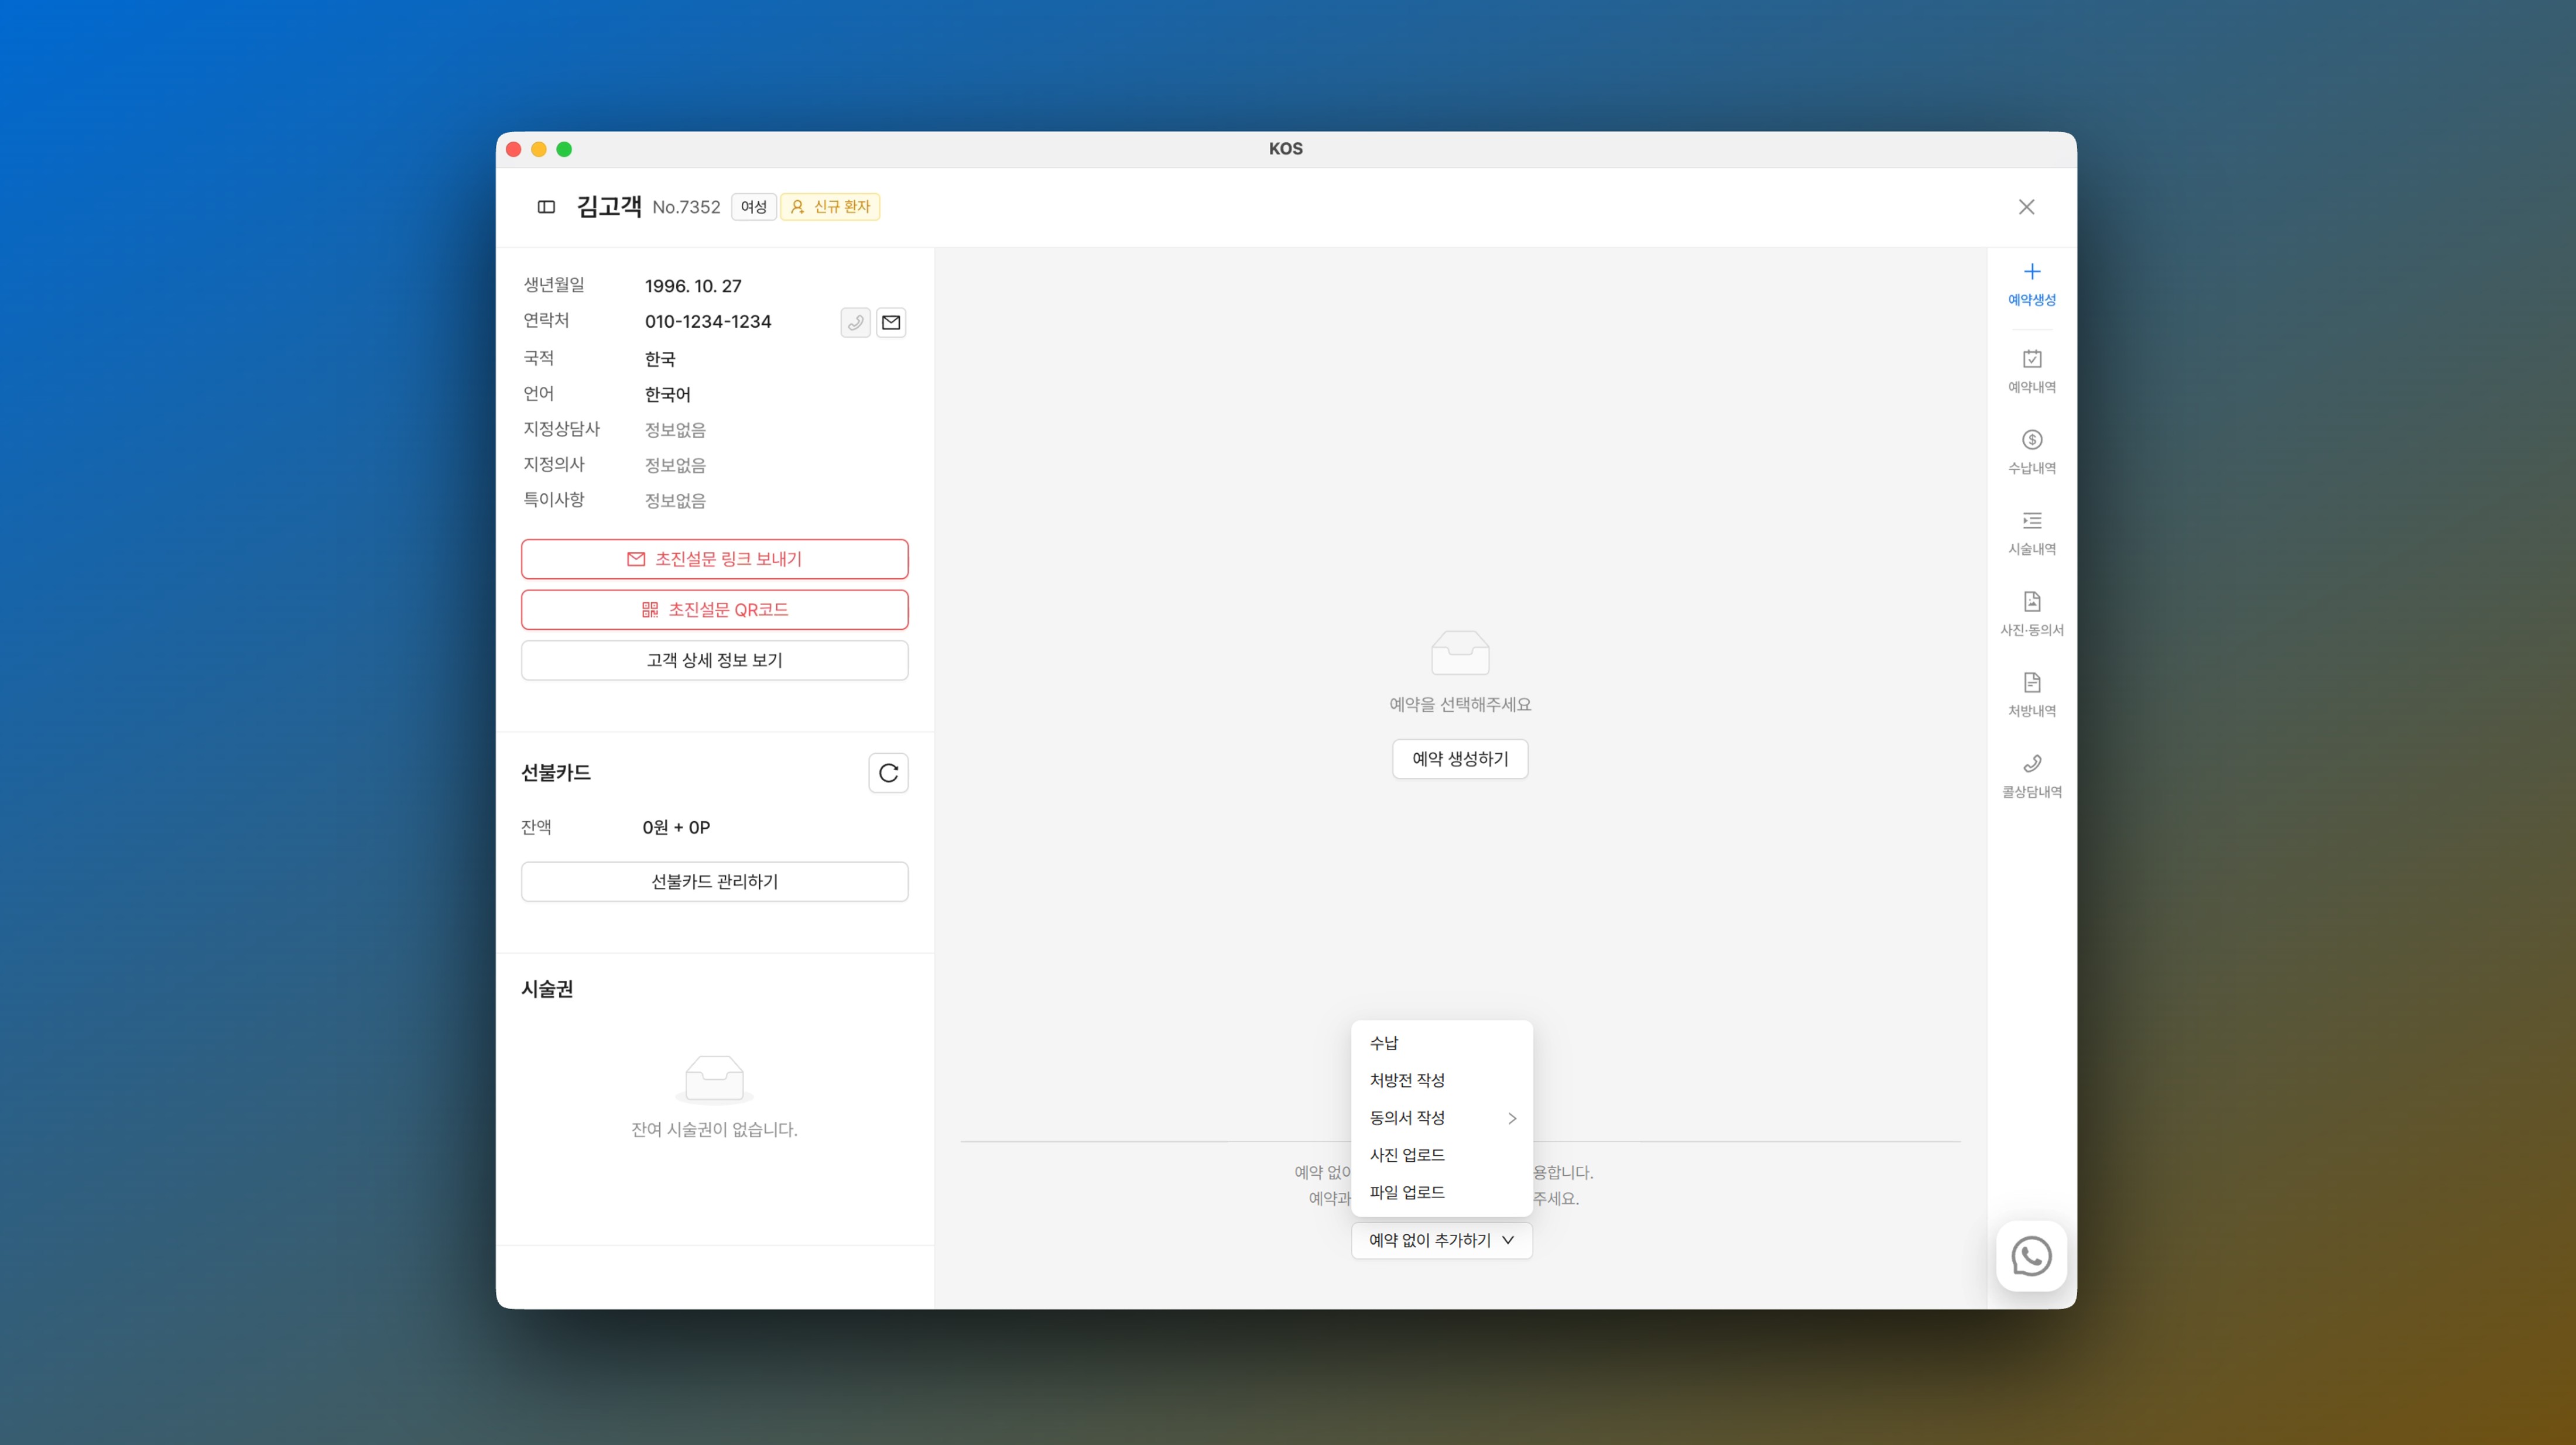This screenshot has height=1445, width=2576.
Task: Click the 예약생성 plus icon in sidebar
Action: click(x=2031, y=272)
